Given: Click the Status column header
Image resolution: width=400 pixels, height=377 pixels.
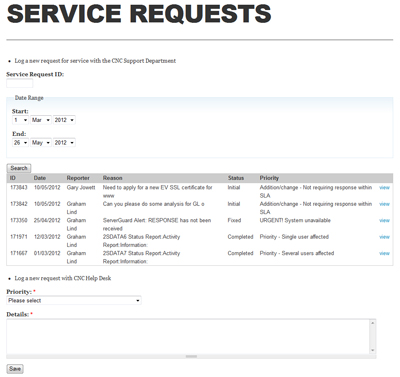Looking at the screenshot, I should pyautogui.click(x=236, y=178).
